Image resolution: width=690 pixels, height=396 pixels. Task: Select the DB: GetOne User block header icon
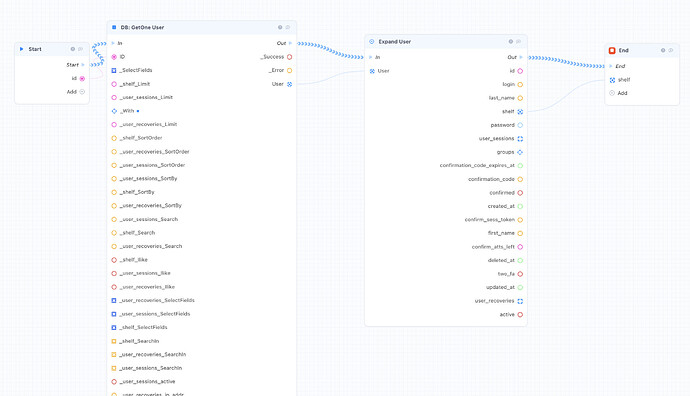coord(114,27)
